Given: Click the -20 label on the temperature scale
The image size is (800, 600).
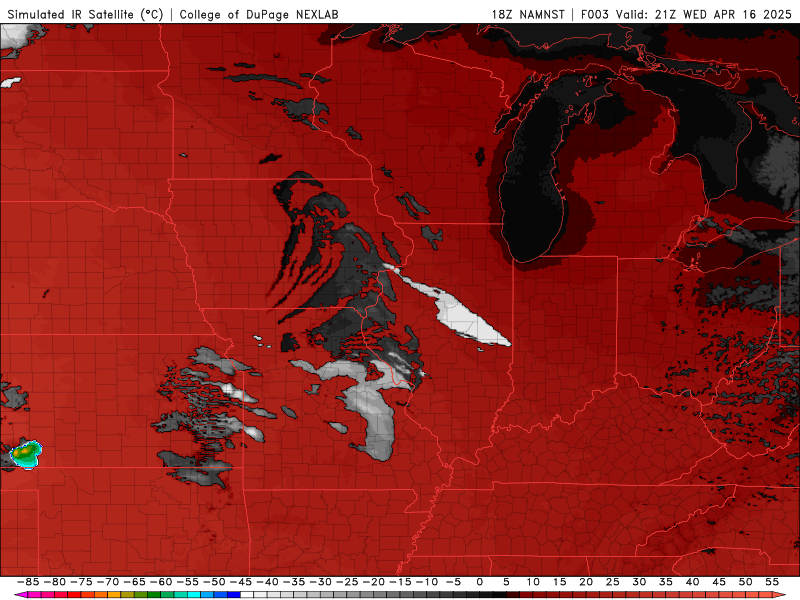Looking at the screenshot, I should pyautogui.click(x=373, y=582).
